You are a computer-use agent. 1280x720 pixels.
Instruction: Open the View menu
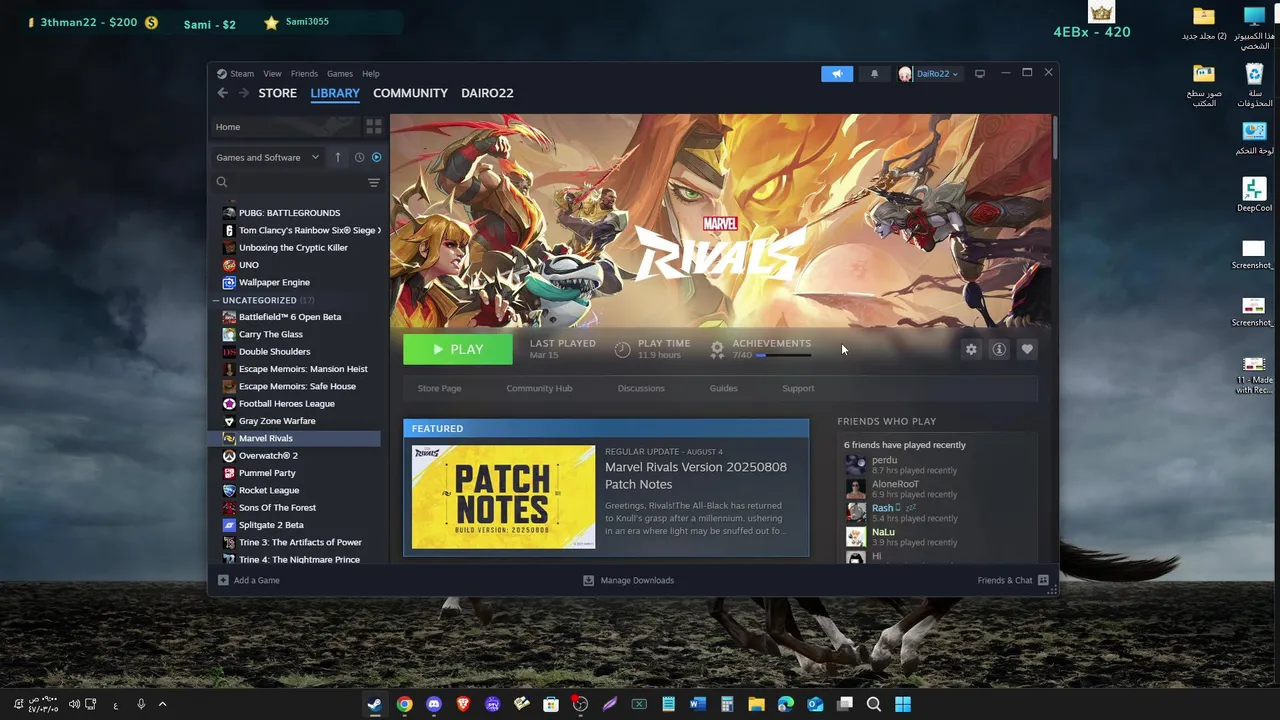tap(272, 73)
